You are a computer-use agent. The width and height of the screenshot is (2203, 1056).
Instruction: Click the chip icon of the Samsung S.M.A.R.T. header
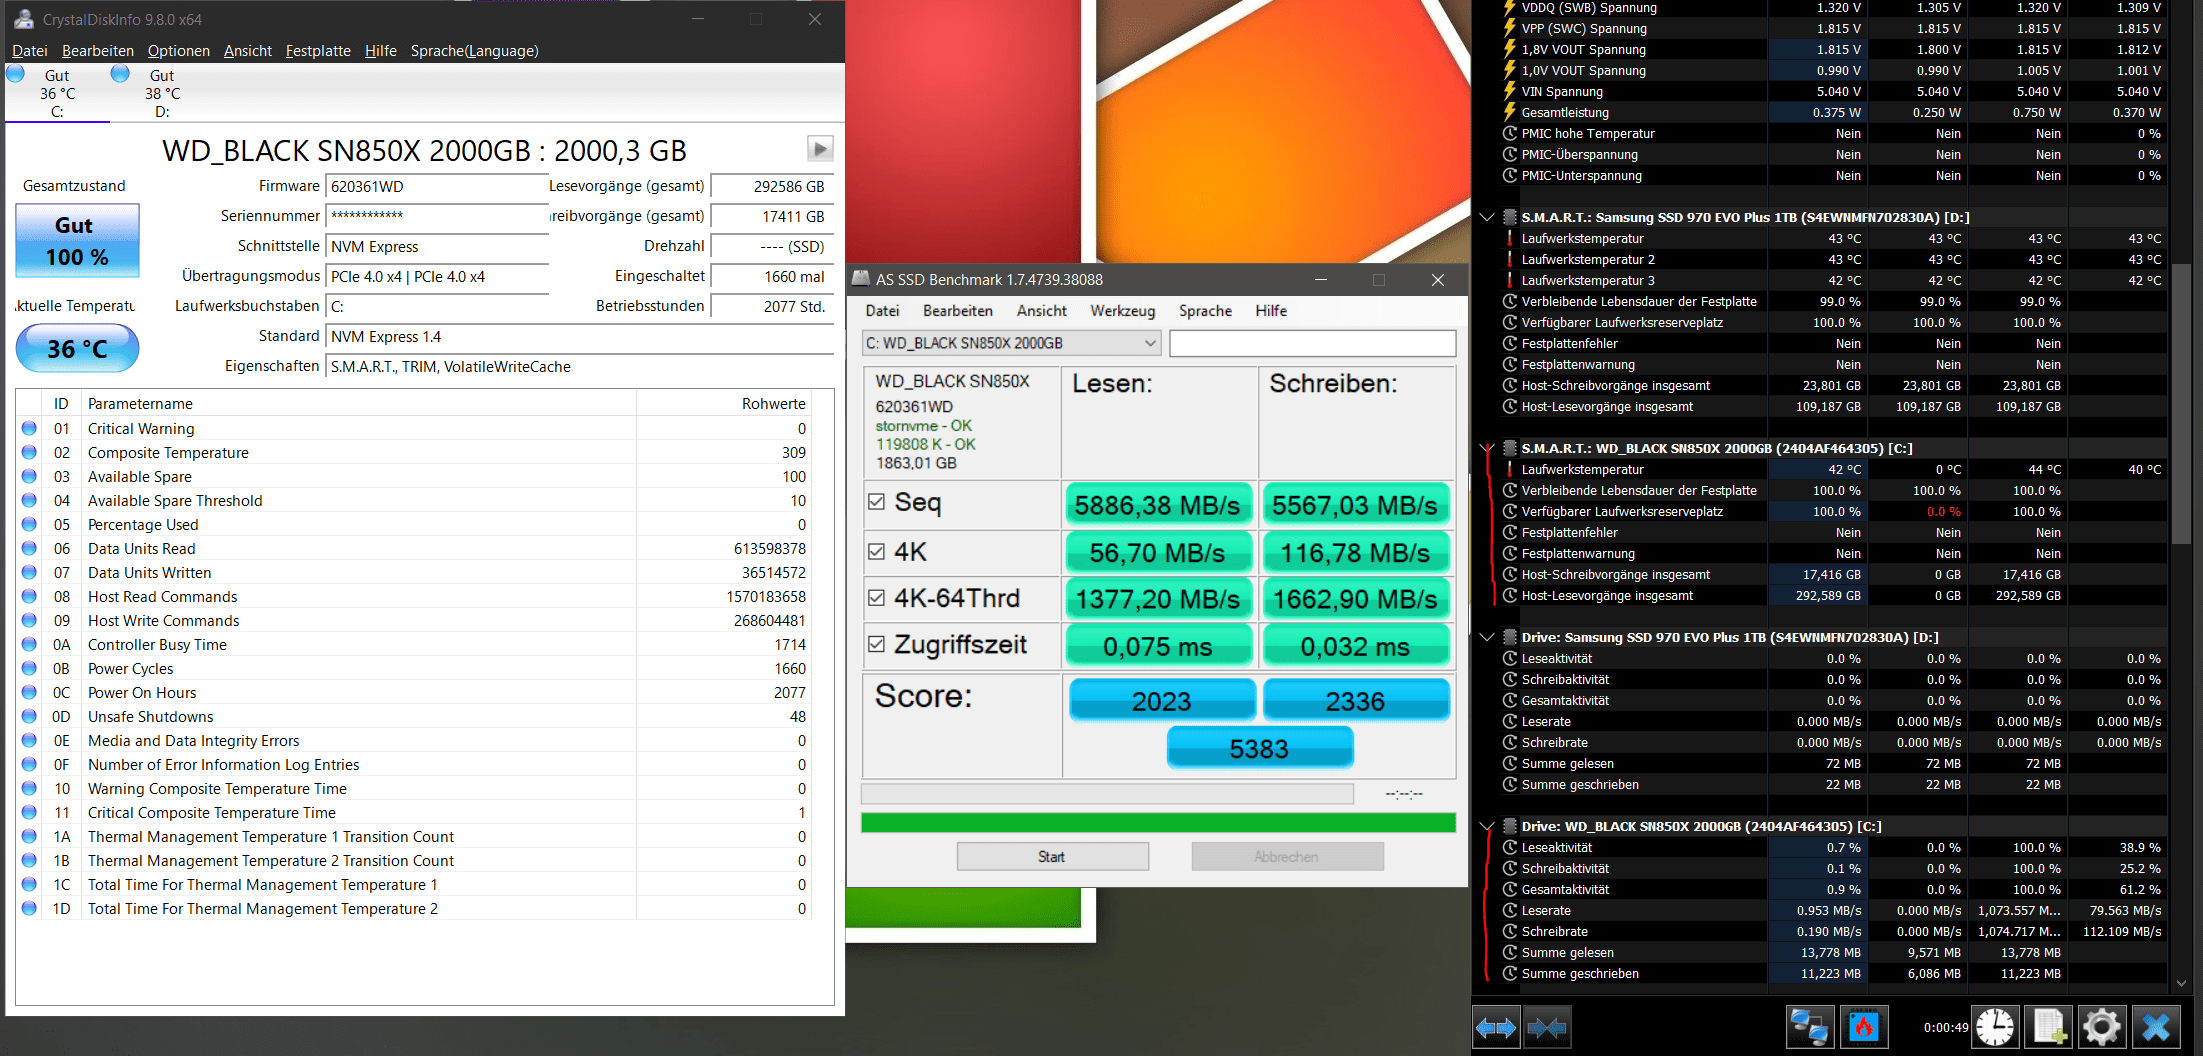[x=1510, y=217]
